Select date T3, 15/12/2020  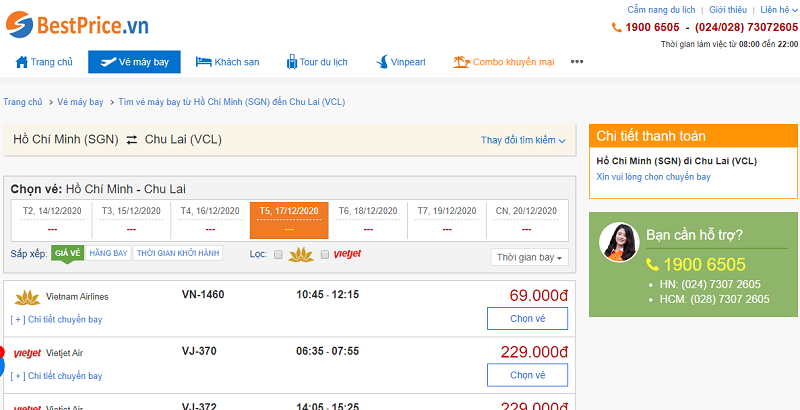point(131,220)
